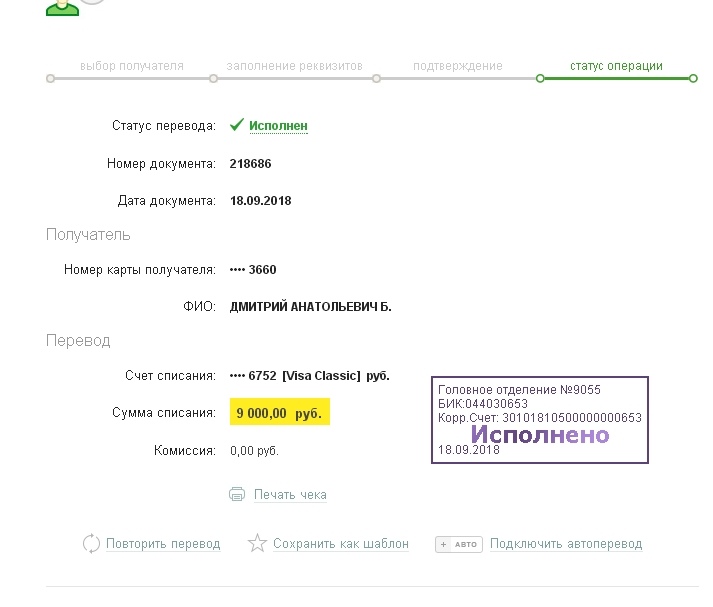The height and width of the screenshot is (607, 713).
Task: Go to the выбор получателя step
Action: coord(132,66)
